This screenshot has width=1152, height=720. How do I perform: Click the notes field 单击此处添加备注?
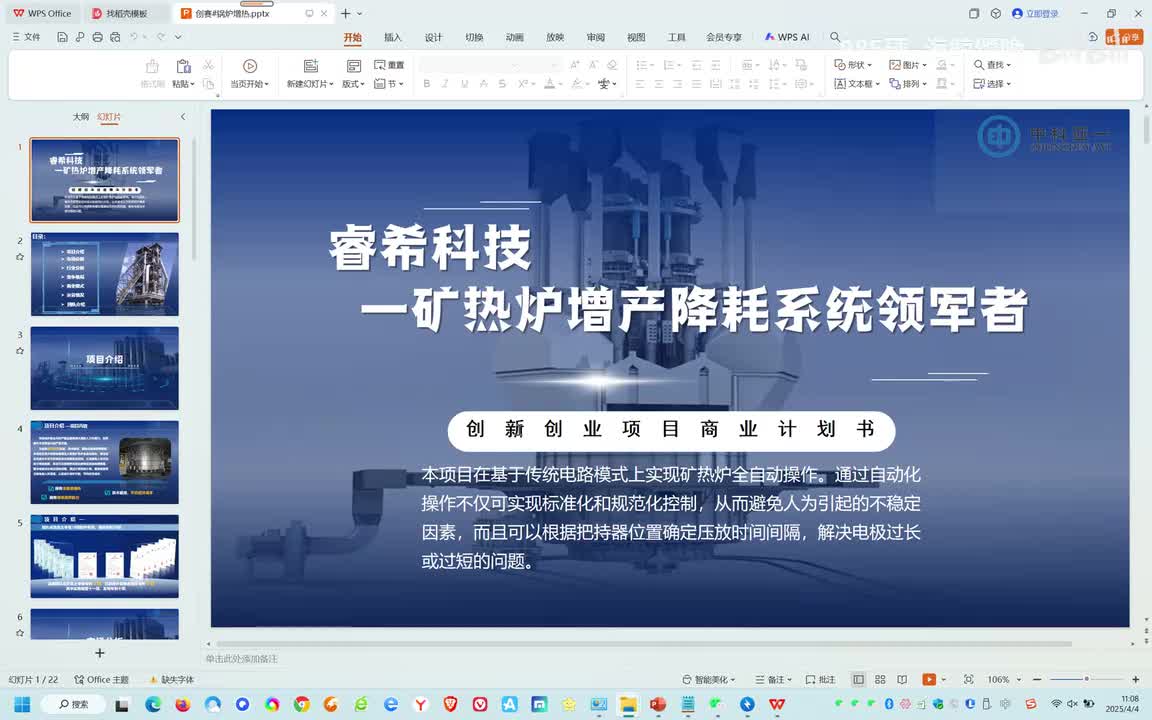pos(242,659)
